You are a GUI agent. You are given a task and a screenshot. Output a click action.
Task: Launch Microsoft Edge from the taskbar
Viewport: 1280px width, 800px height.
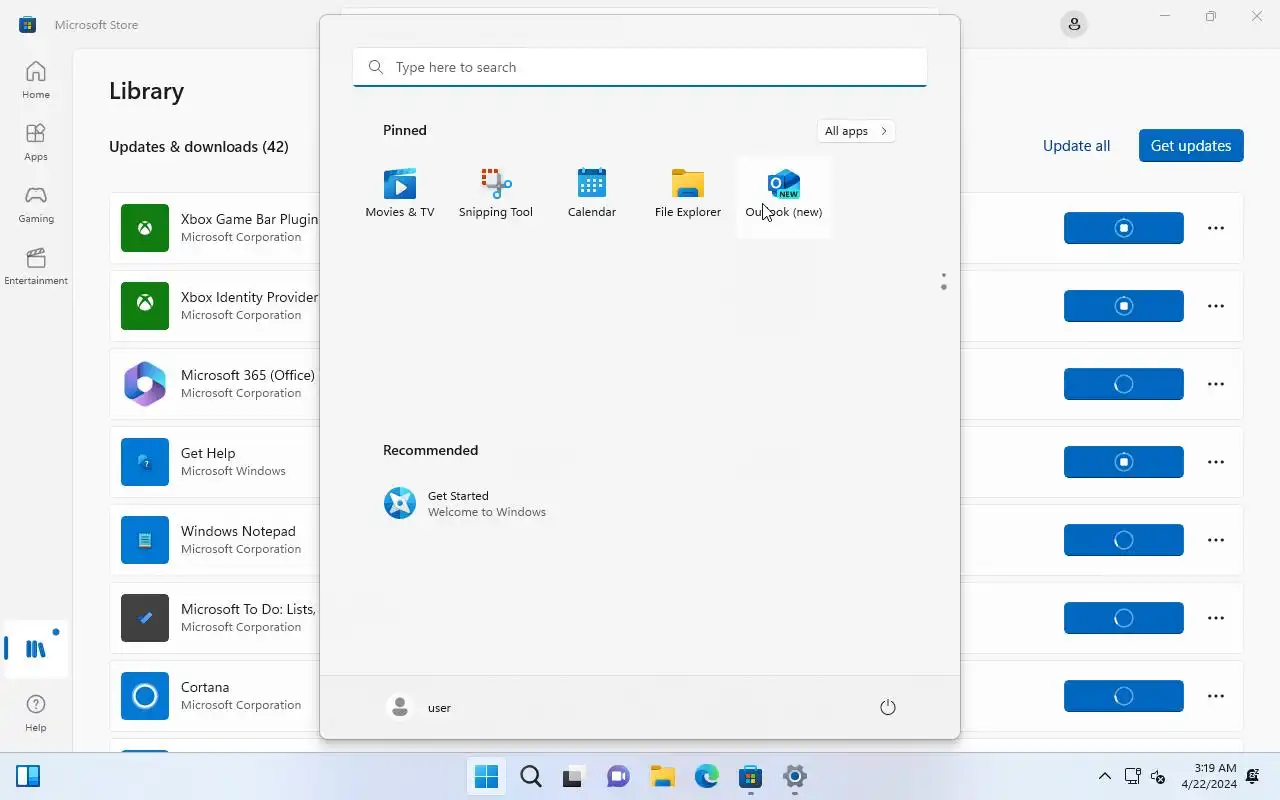pyautogui.click(x=707, y=776)
